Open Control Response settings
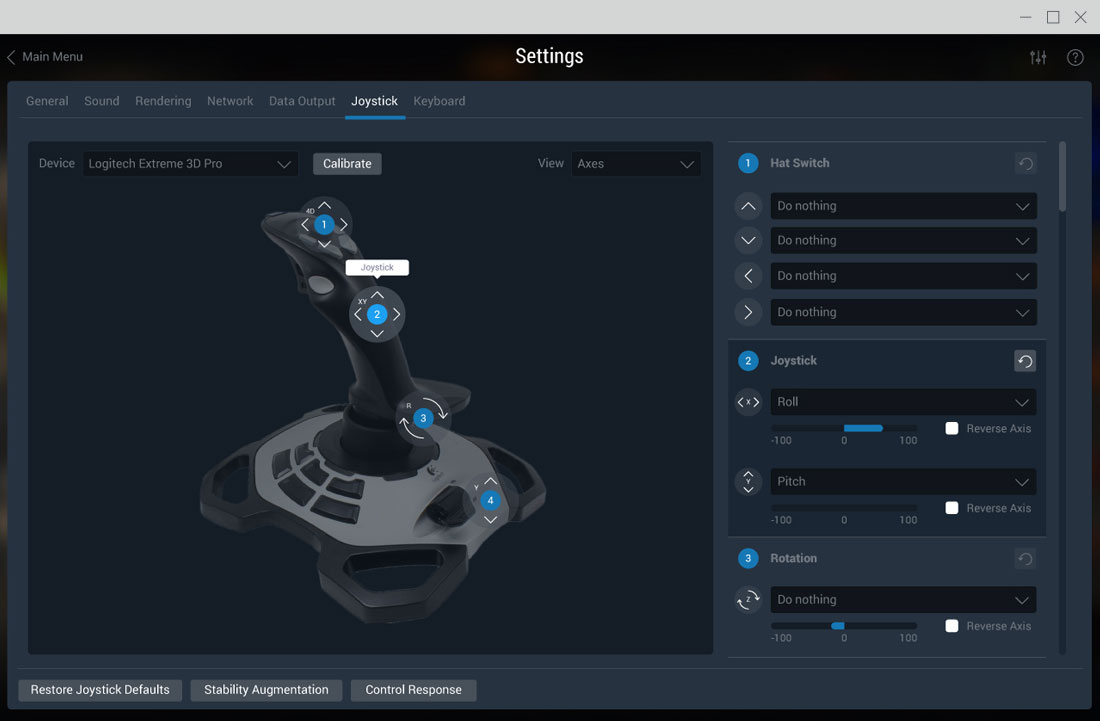Screen dimensions: 1100x721 coord(413,690)
